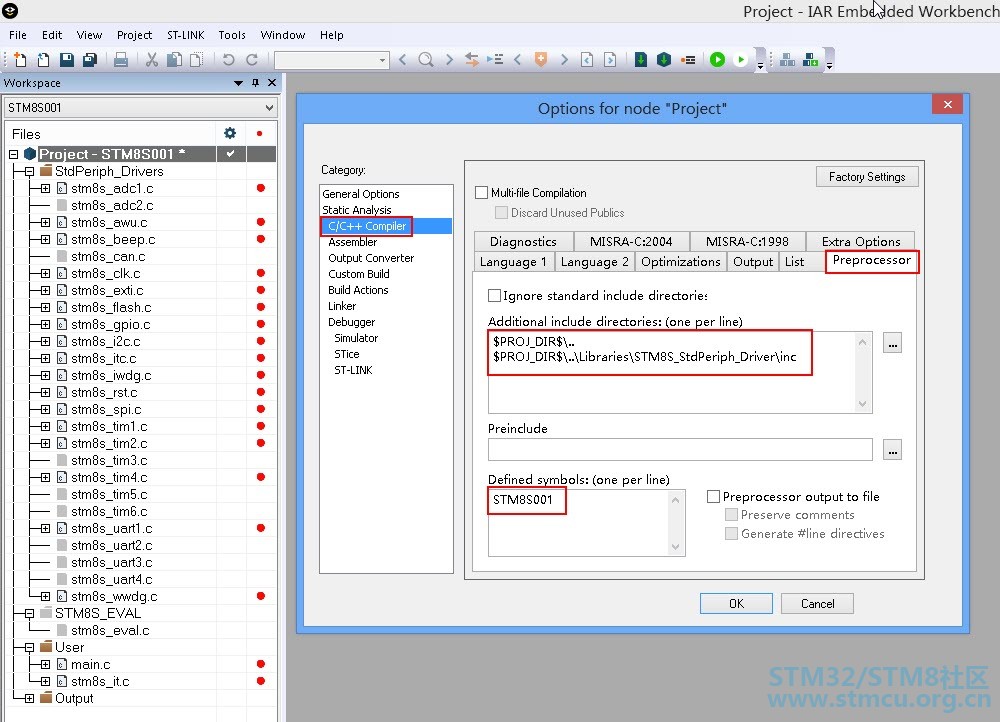Click the Open file toolbar icon
The image size is (1000, 722).
click(43, 60)
